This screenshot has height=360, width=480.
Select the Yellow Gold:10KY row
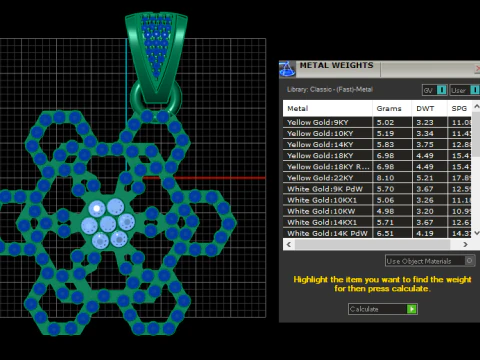pyautogui.click(x=377, y=133)
